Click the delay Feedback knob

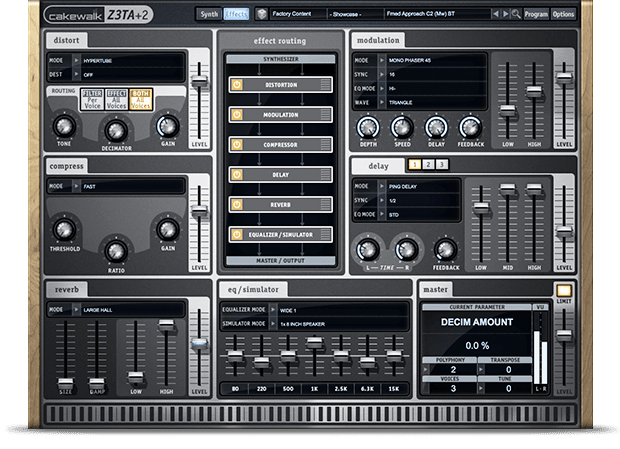click(x=446, y=249)
